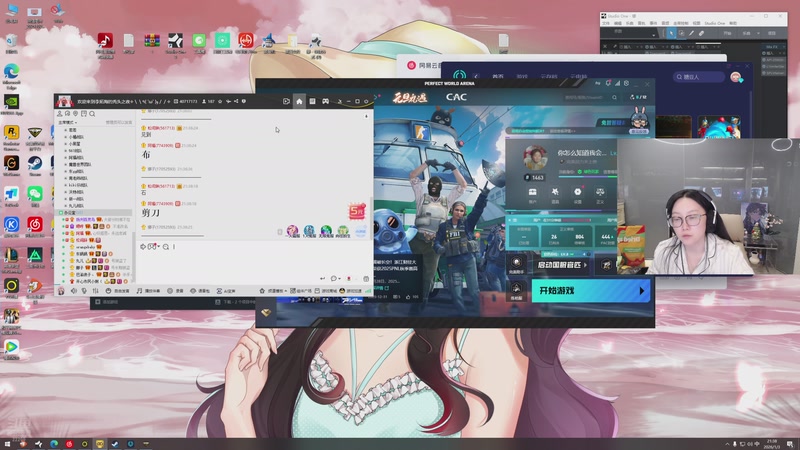Open the WeChat desktop shortcut
This screenshot has height=450, width=800.
coord(35,193)
